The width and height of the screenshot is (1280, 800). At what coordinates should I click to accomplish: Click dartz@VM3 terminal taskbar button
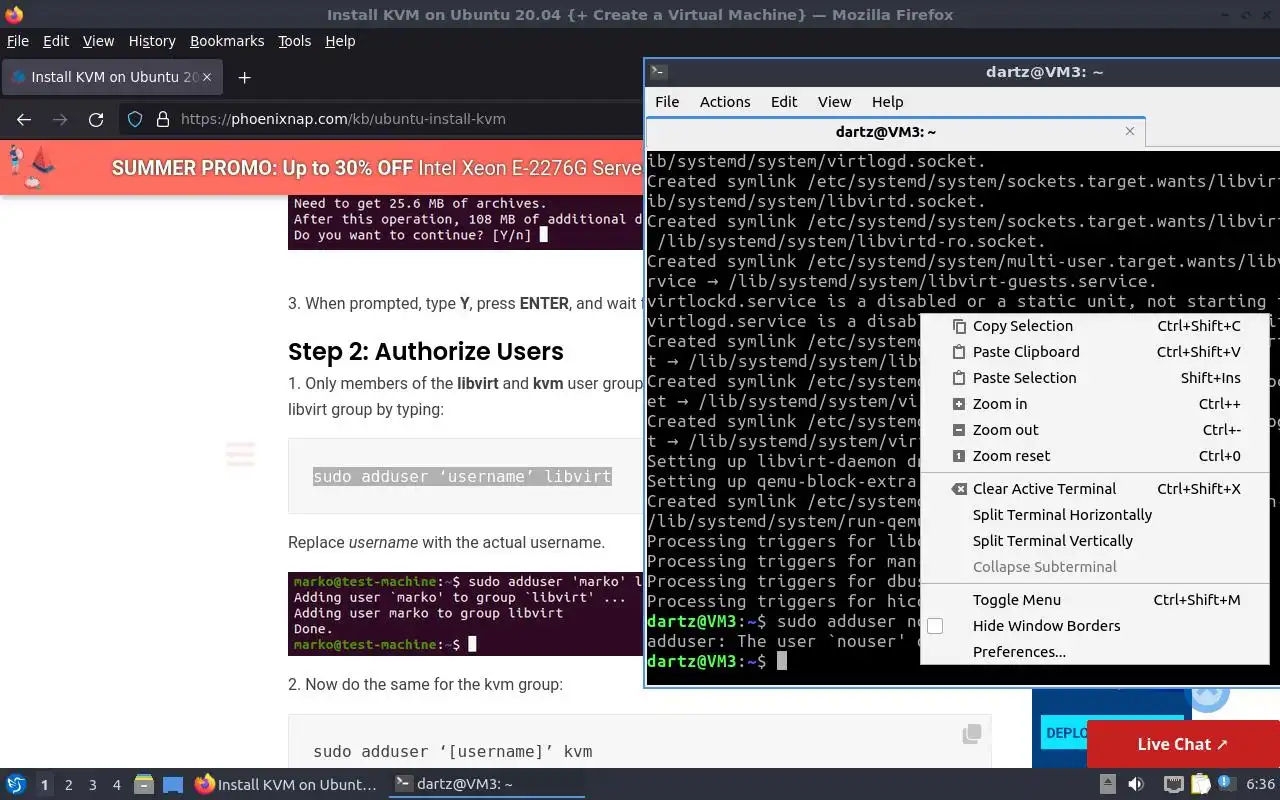pos(485,785)
